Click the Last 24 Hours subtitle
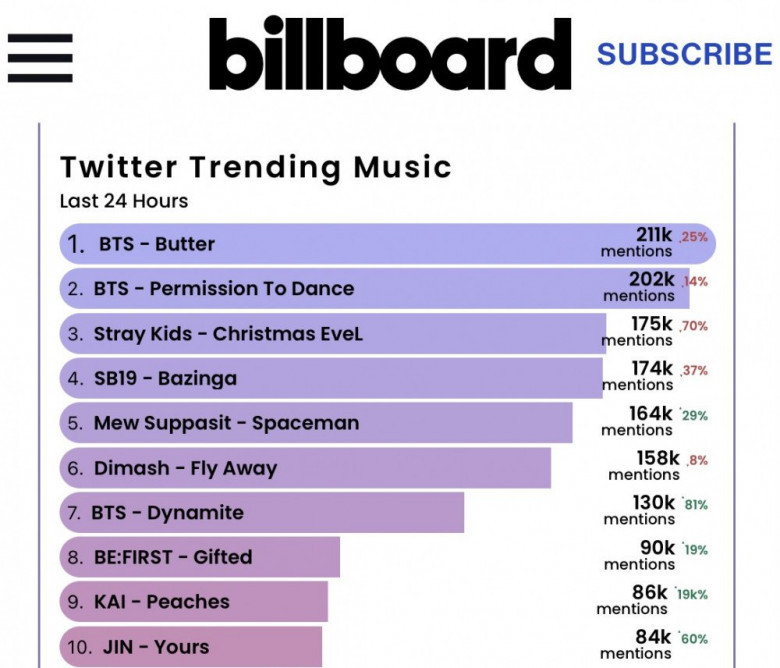This screenshot has width=780, height=668. point(124,201)
